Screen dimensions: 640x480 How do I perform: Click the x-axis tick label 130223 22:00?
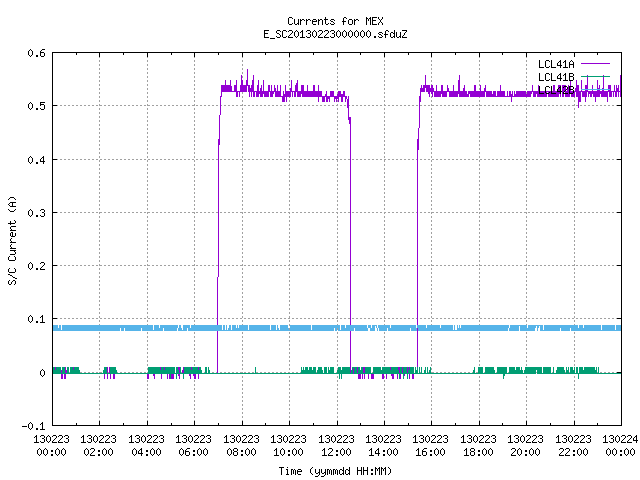[x=573, y=446]
